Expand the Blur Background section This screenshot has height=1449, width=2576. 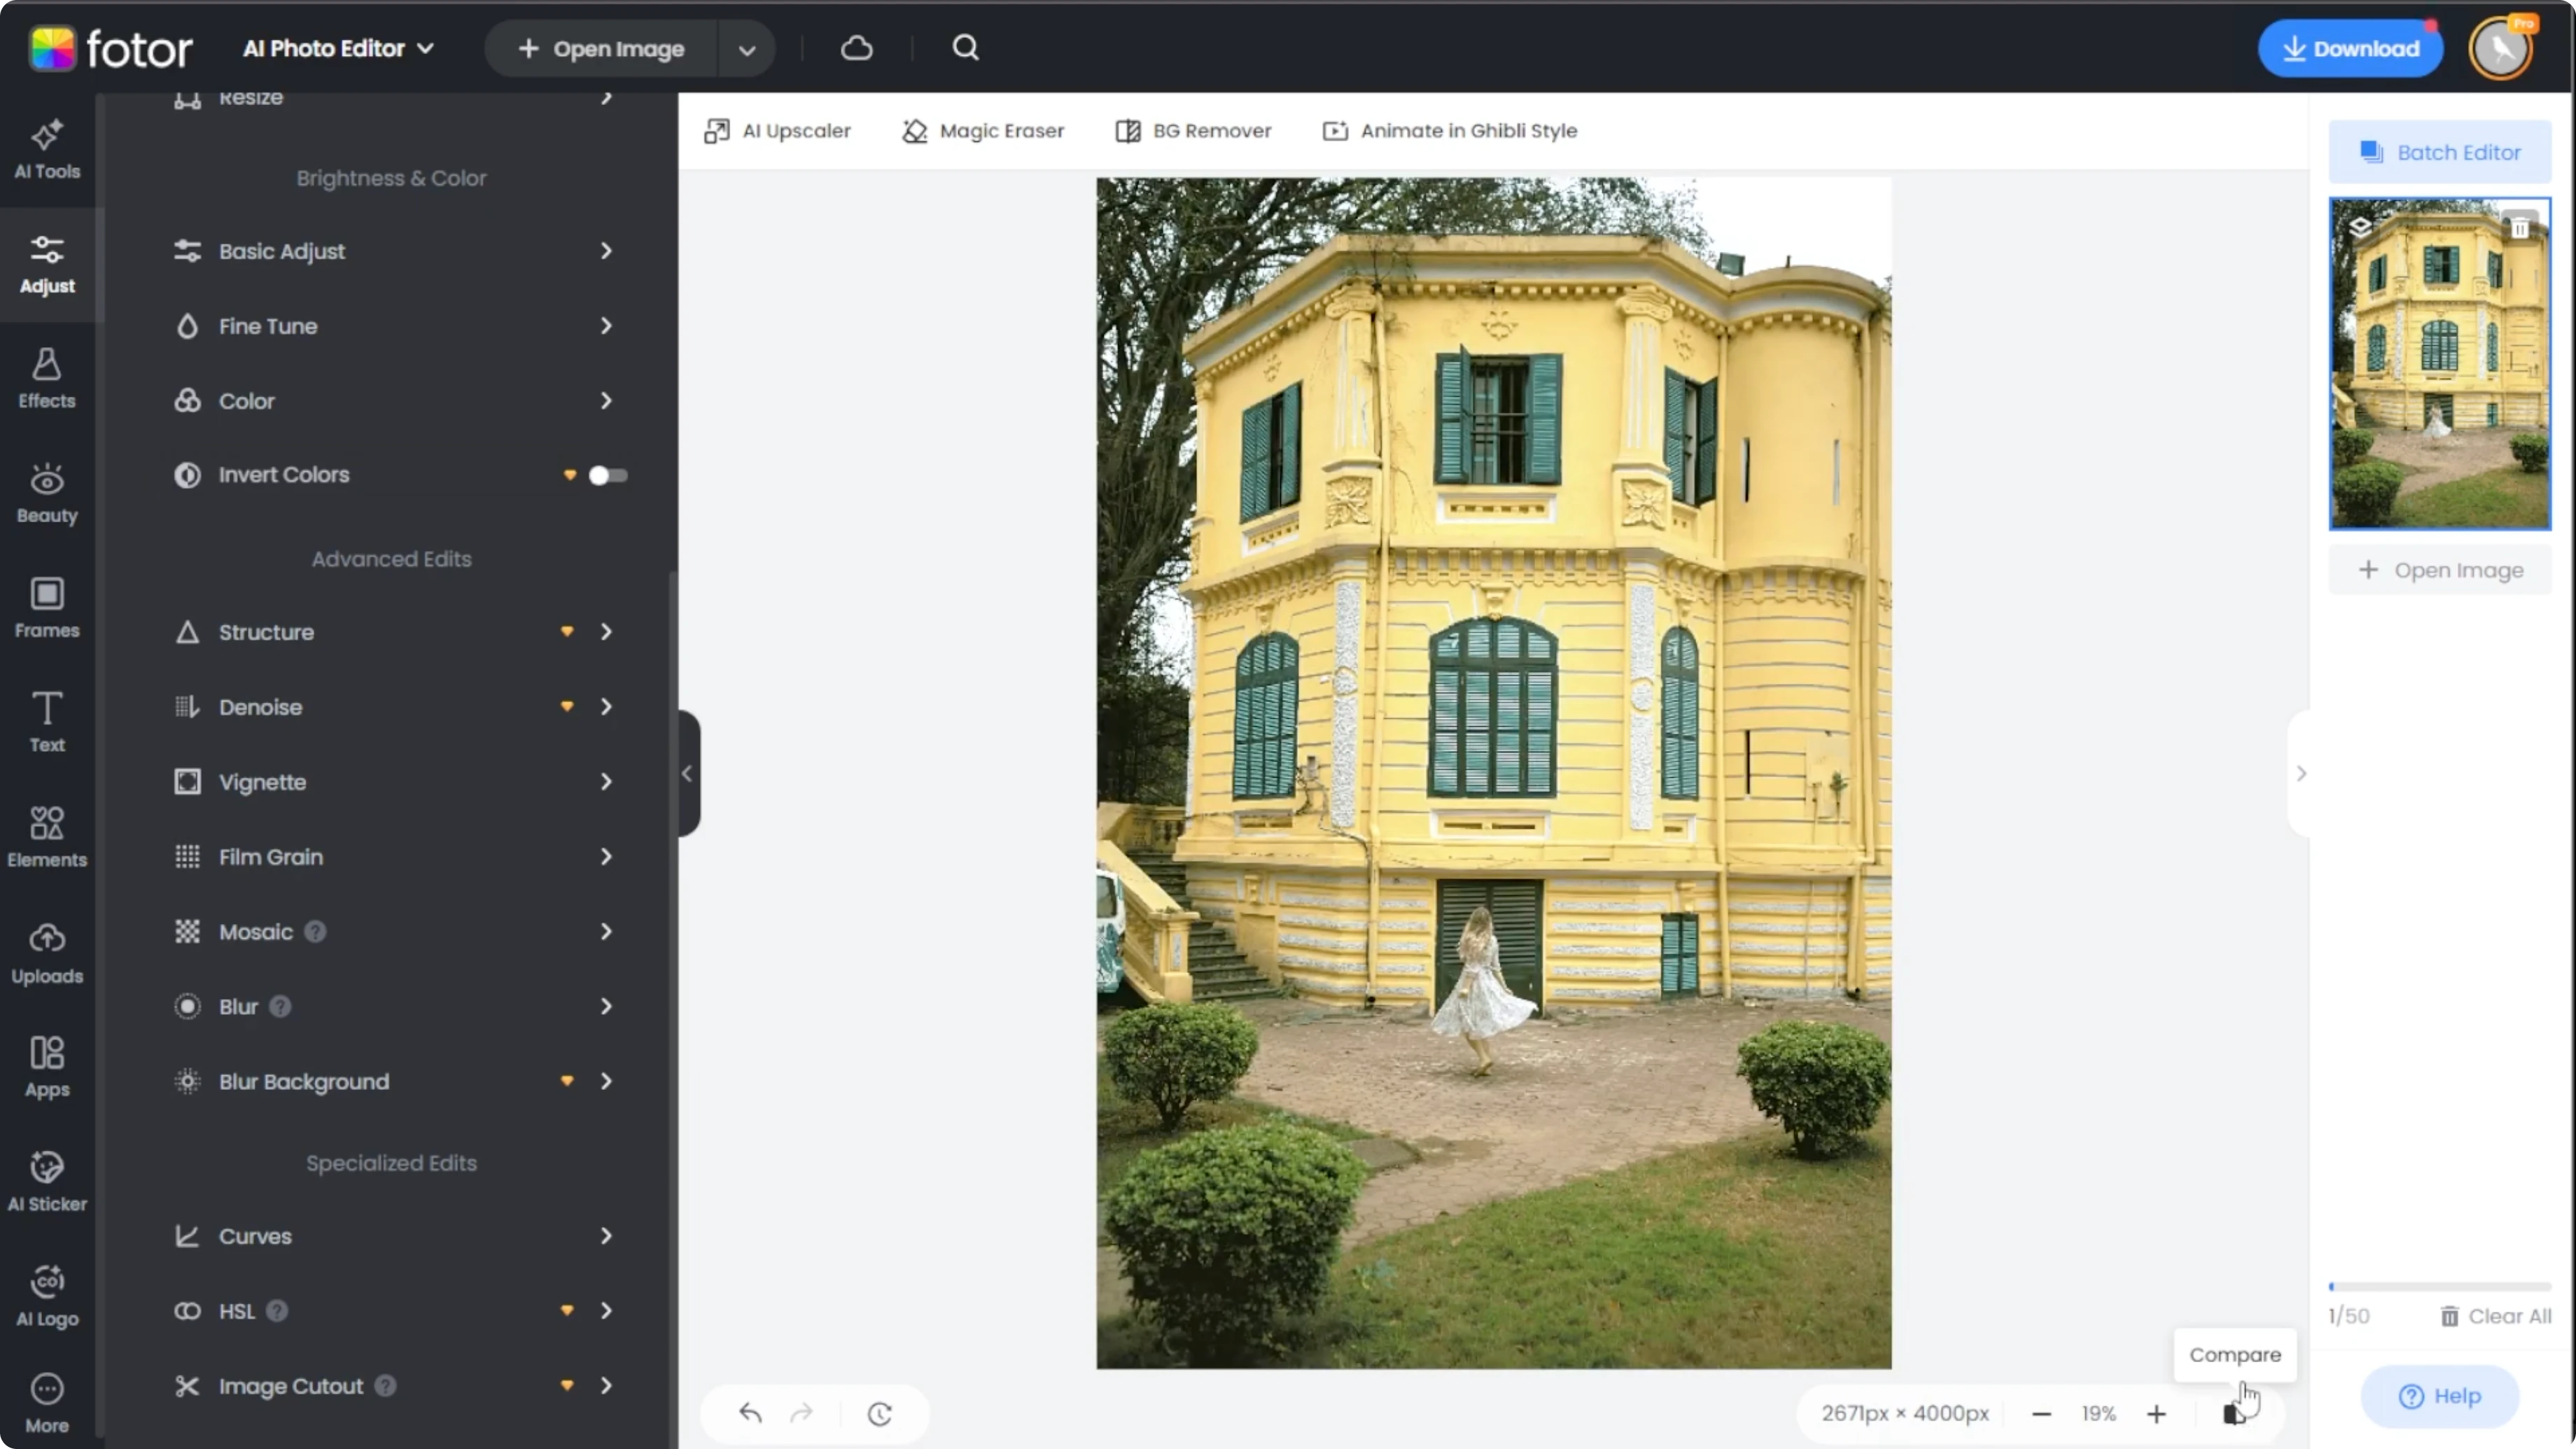click(392, 1082)
